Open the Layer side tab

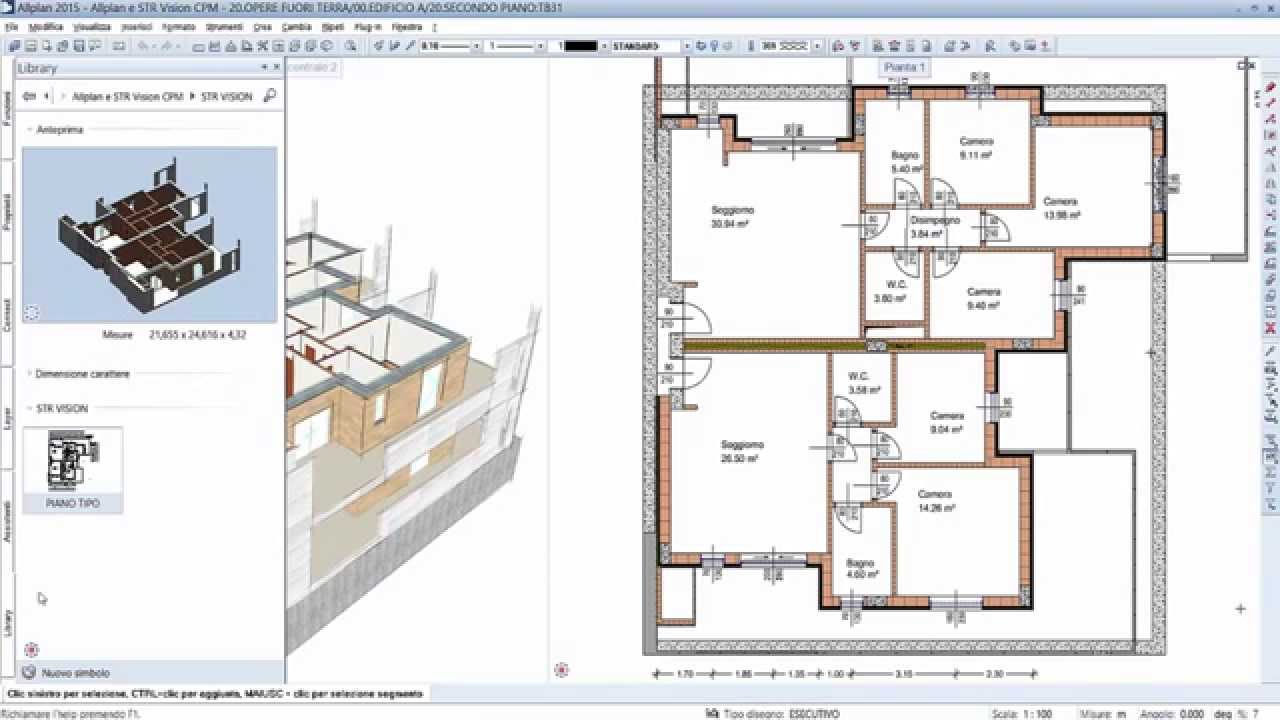coord(7,417)
